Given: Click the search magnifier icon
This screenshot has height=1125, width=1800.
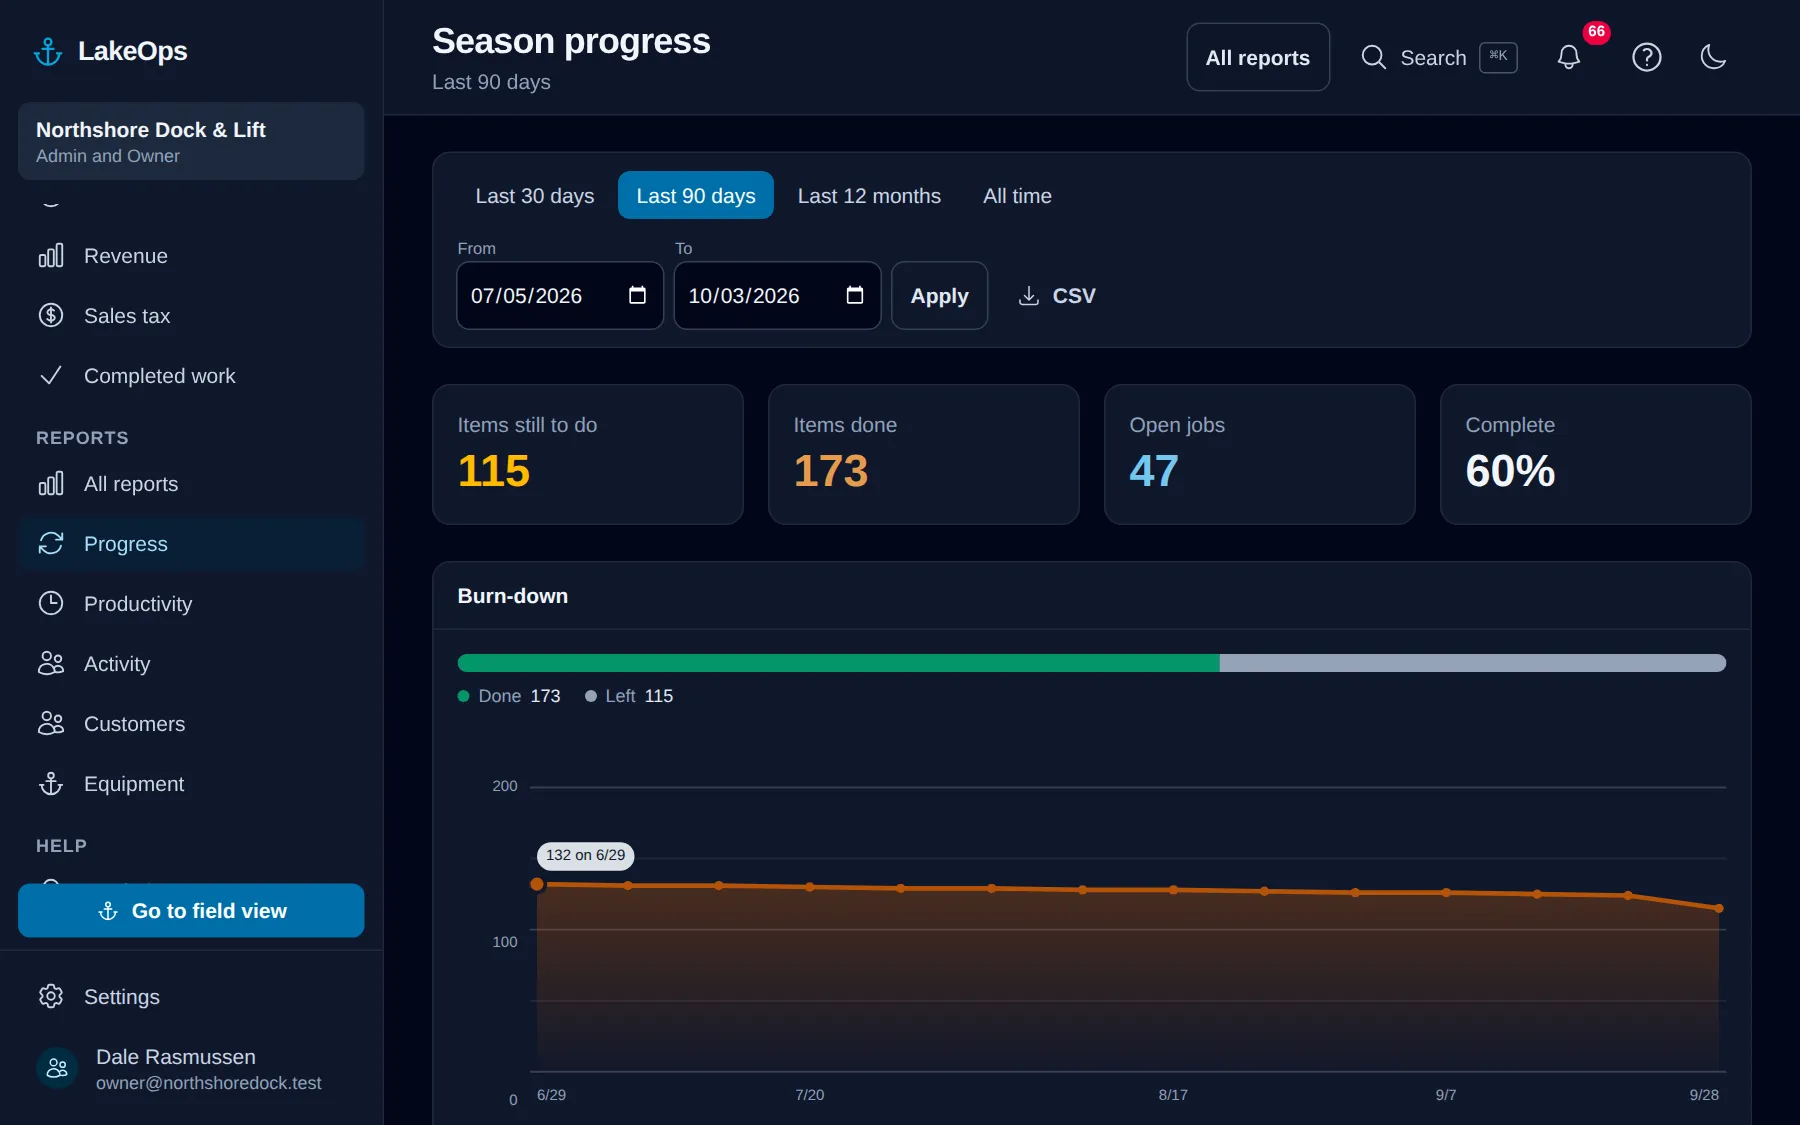Looking at the screenshot, I should tap(1374, 57).
